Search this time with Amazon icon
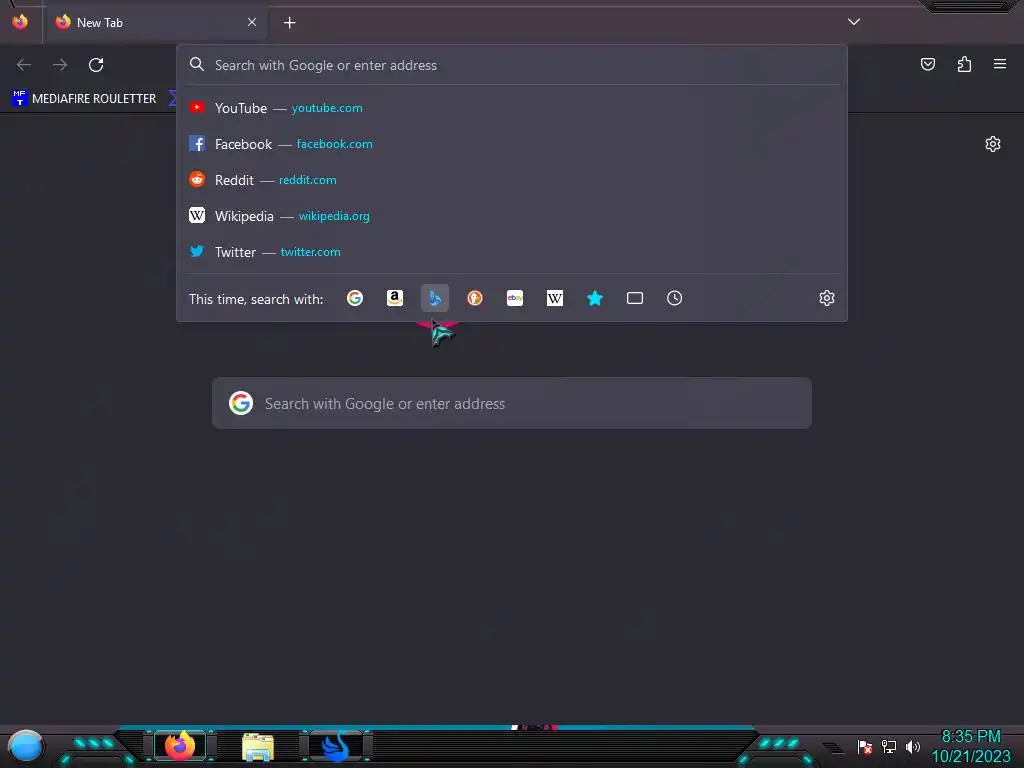Viewport: 1024px width, 768px height. coord(394,298)
